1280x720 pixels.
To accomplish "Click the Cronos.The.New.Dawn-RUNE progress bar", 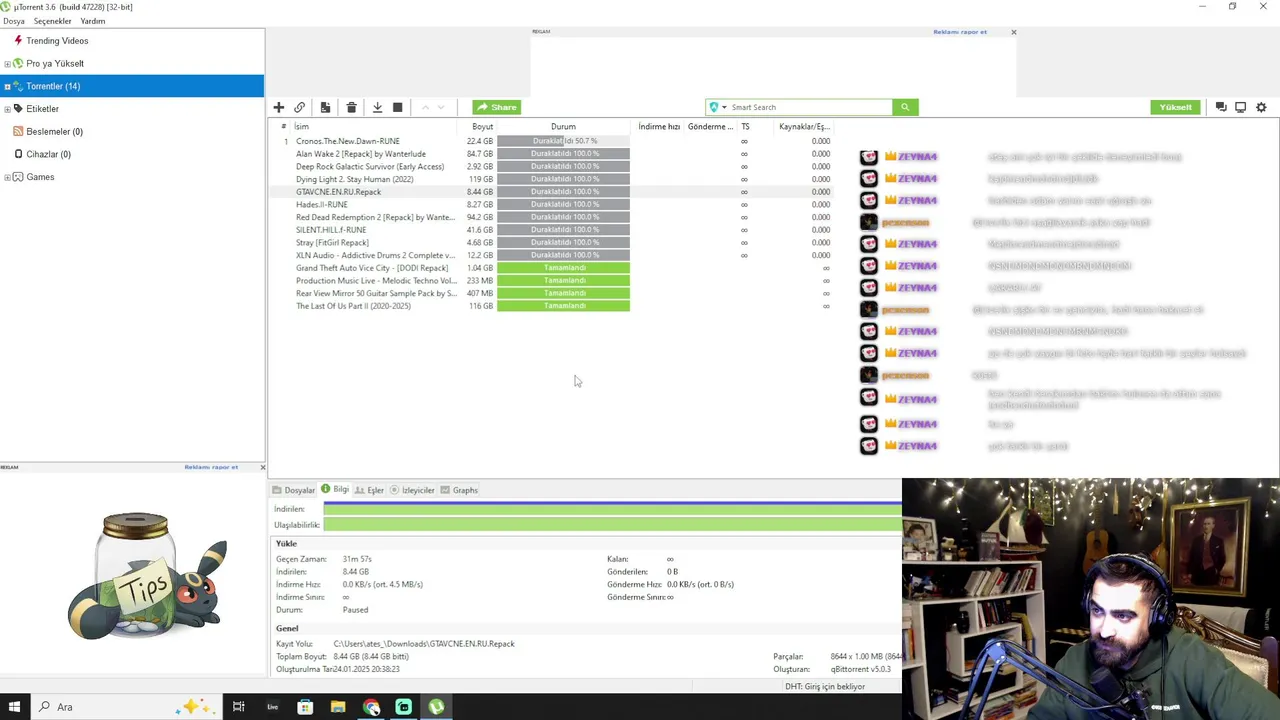I will coord(563,141).
